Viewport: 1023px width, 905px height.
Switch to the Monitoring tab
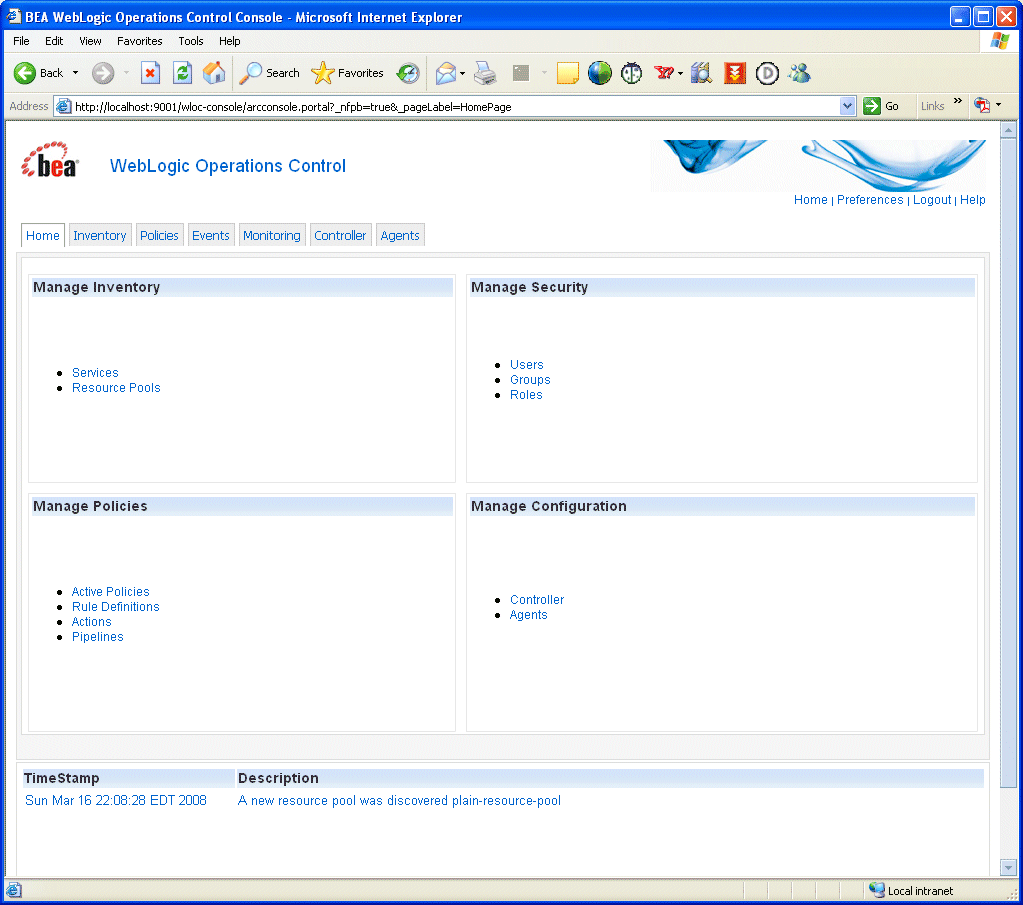point(272,236)
